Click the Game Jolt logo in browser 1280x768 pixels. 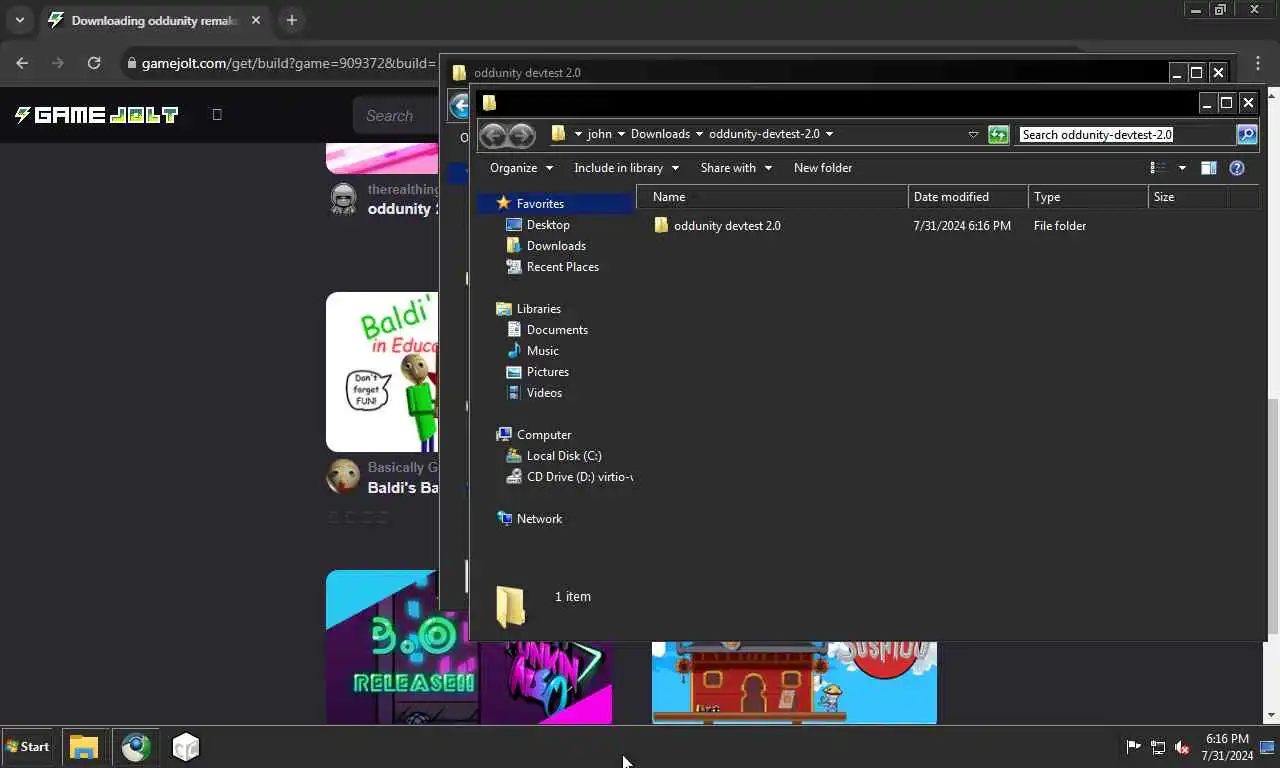click(96, 115)
